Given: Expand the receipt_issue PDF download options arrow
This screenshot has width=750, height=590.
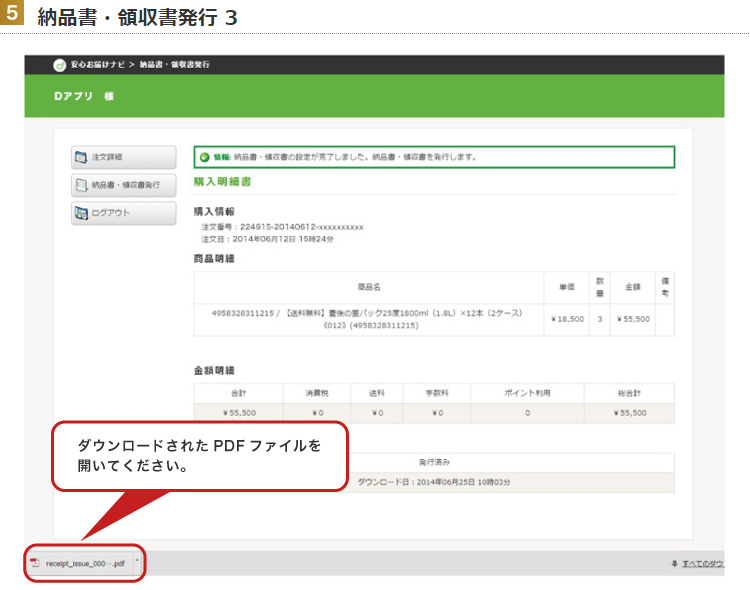Looking at the screenshot, I should (136, 563).
